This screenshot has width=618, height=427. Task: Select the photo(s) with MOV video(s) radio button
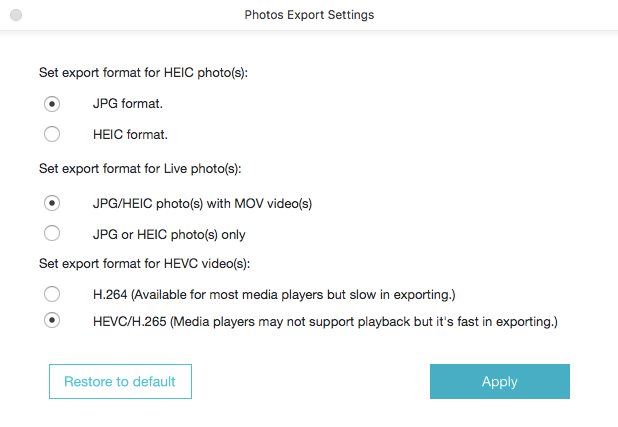[x=52, y=203]
